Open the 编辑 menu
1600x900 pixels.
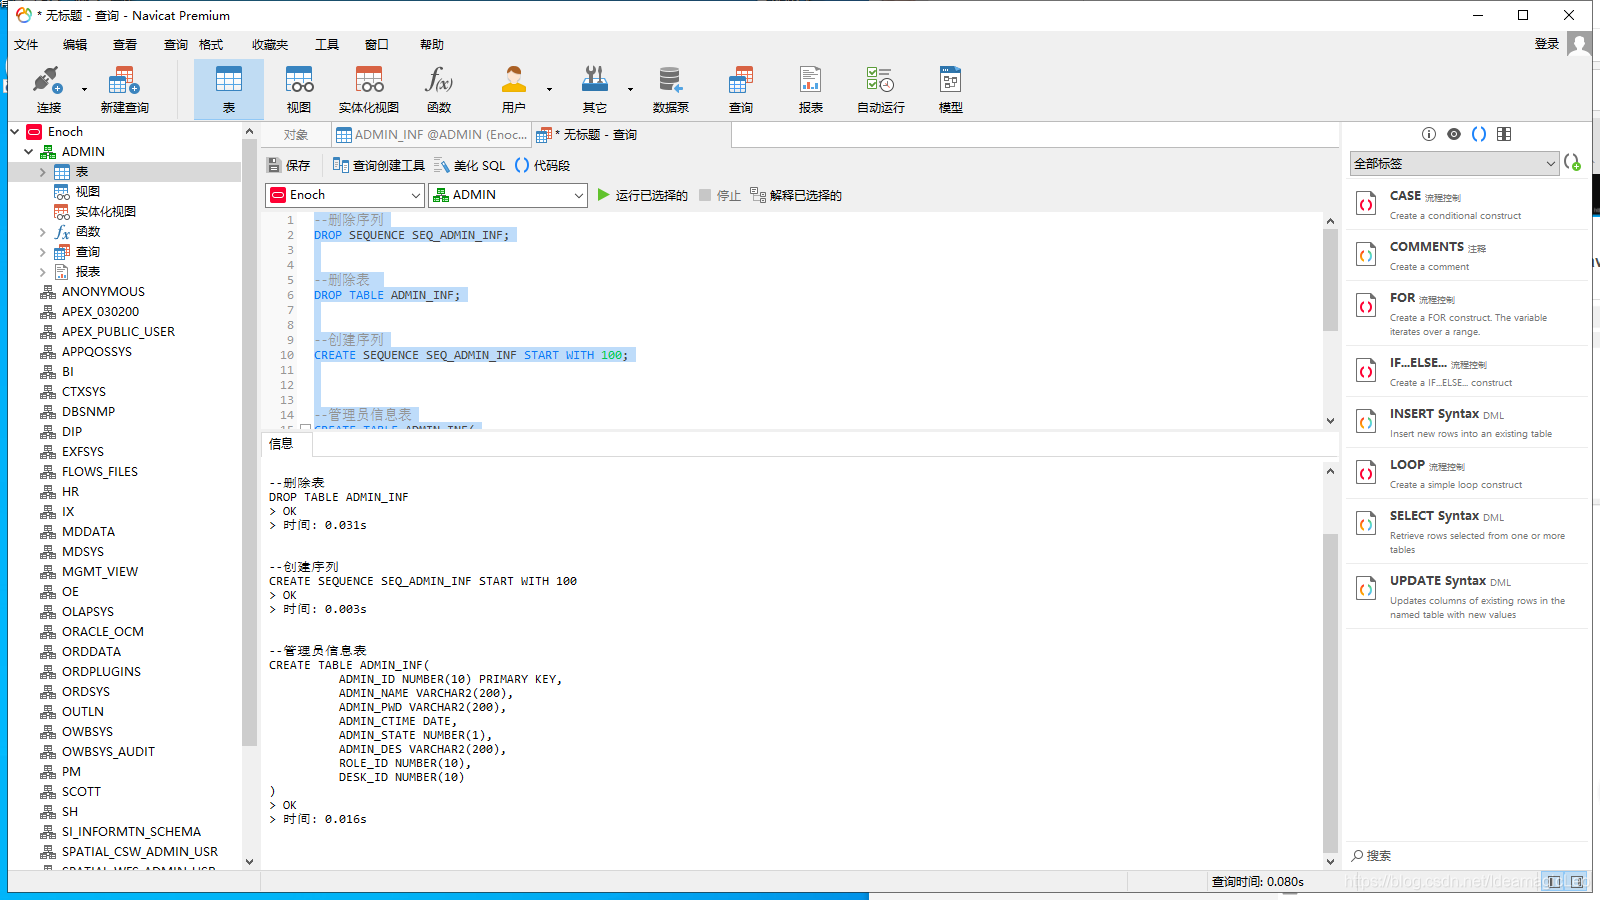pos(75,44)
